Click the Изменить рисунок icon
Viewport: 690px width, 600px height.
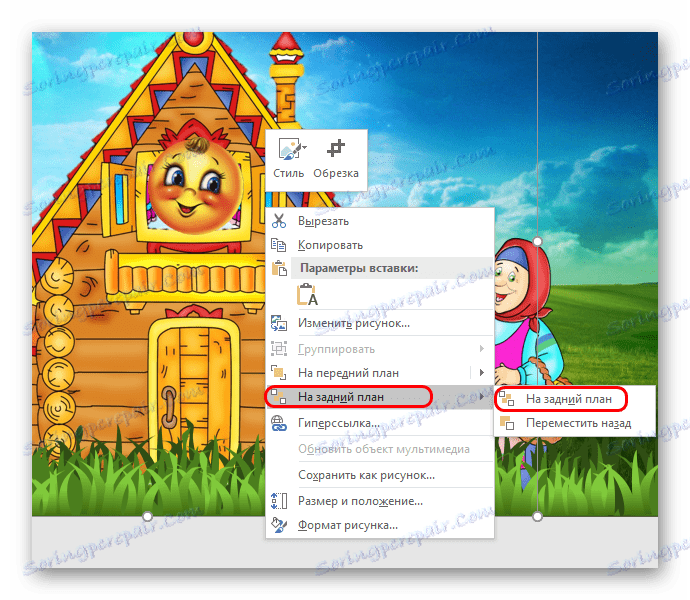coord(280,323)
